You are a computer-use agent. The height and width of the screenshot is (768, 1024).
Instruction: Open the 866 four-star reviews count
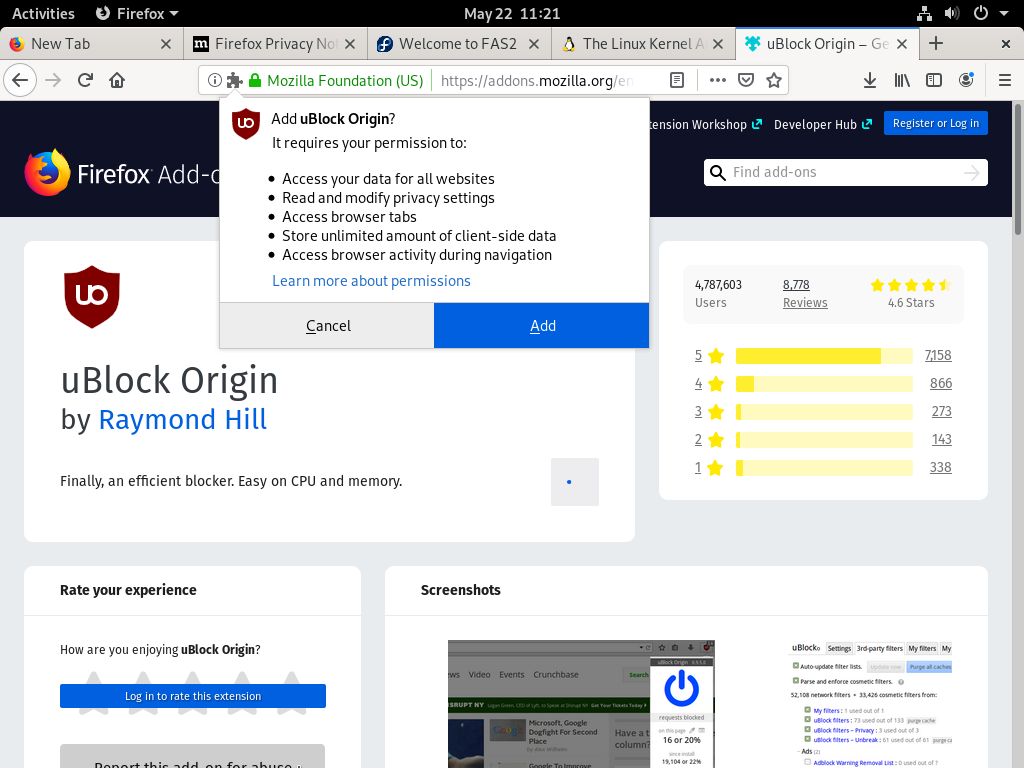(x=940, y=383)
